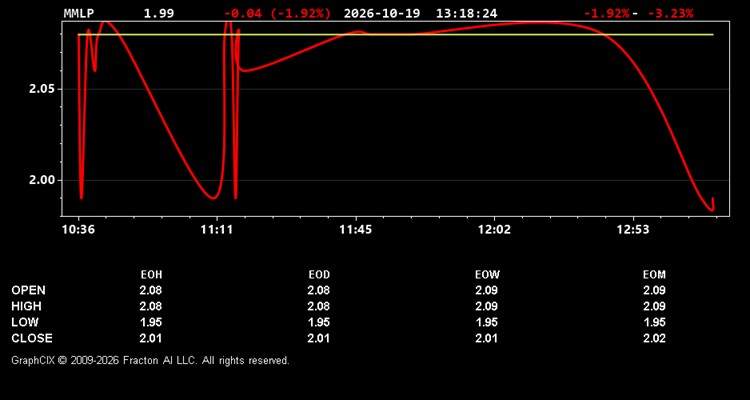Click the LOW row label
This screenshot has width=750, height=400.
pos(25,322)
